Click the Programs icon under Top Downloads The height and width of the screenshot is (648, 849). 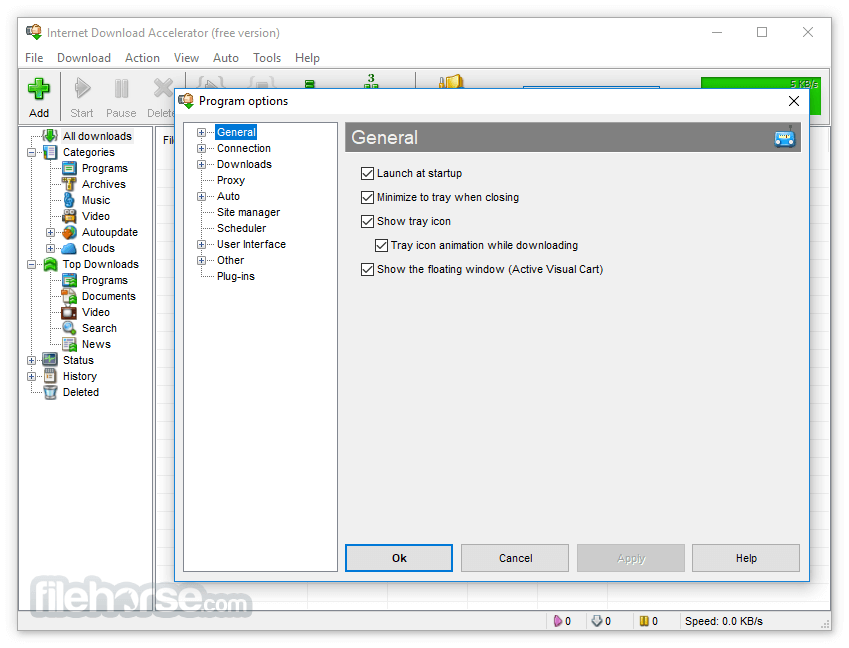point(69,280)
